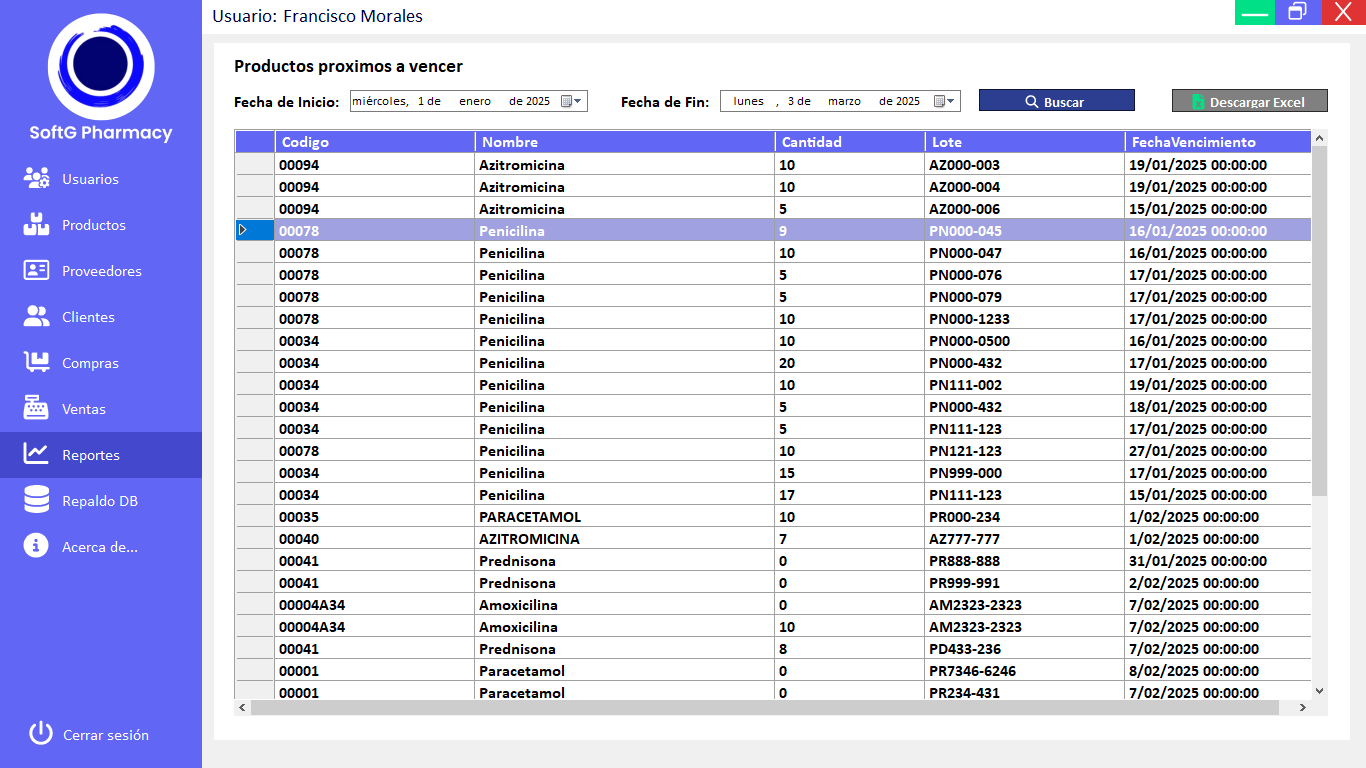
Task: Click the horizontal scrollbar right arrow
Action: pyautogui.click(x=1302, y=708)
